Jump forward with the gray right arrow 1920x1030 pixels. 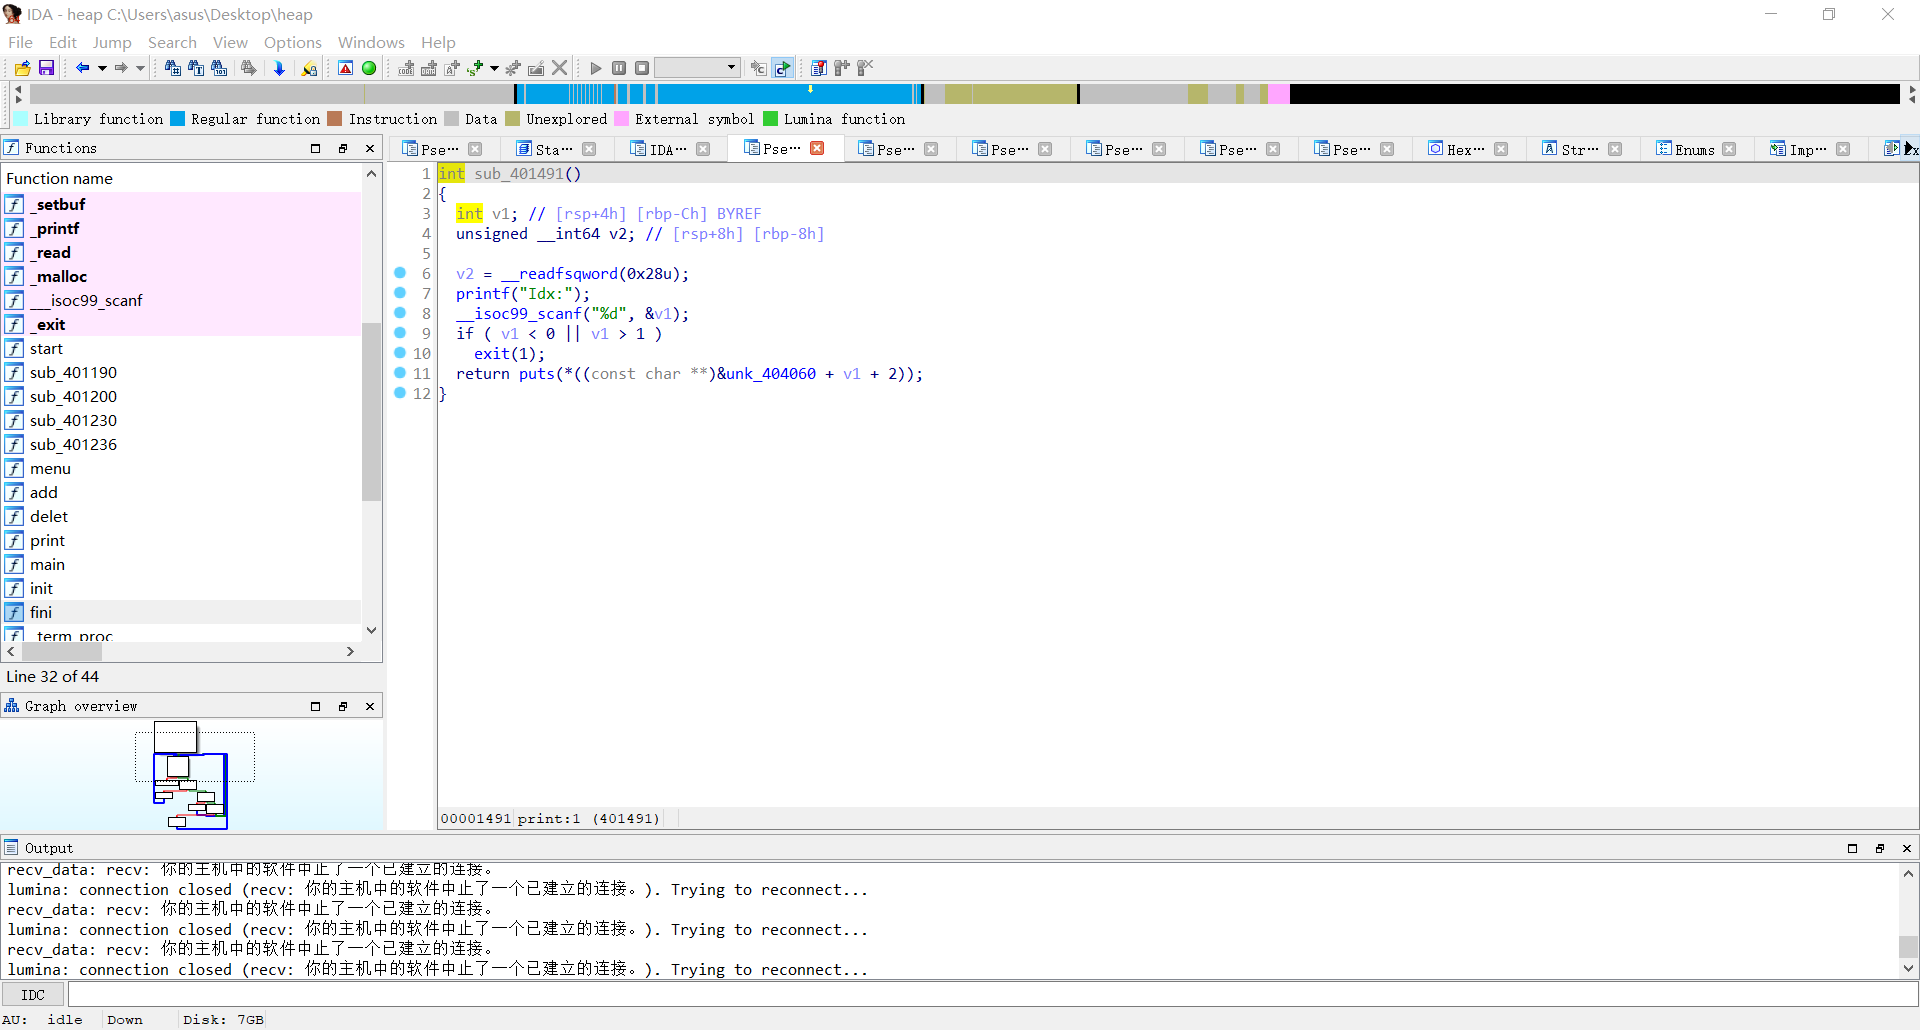tap(121, 68)
